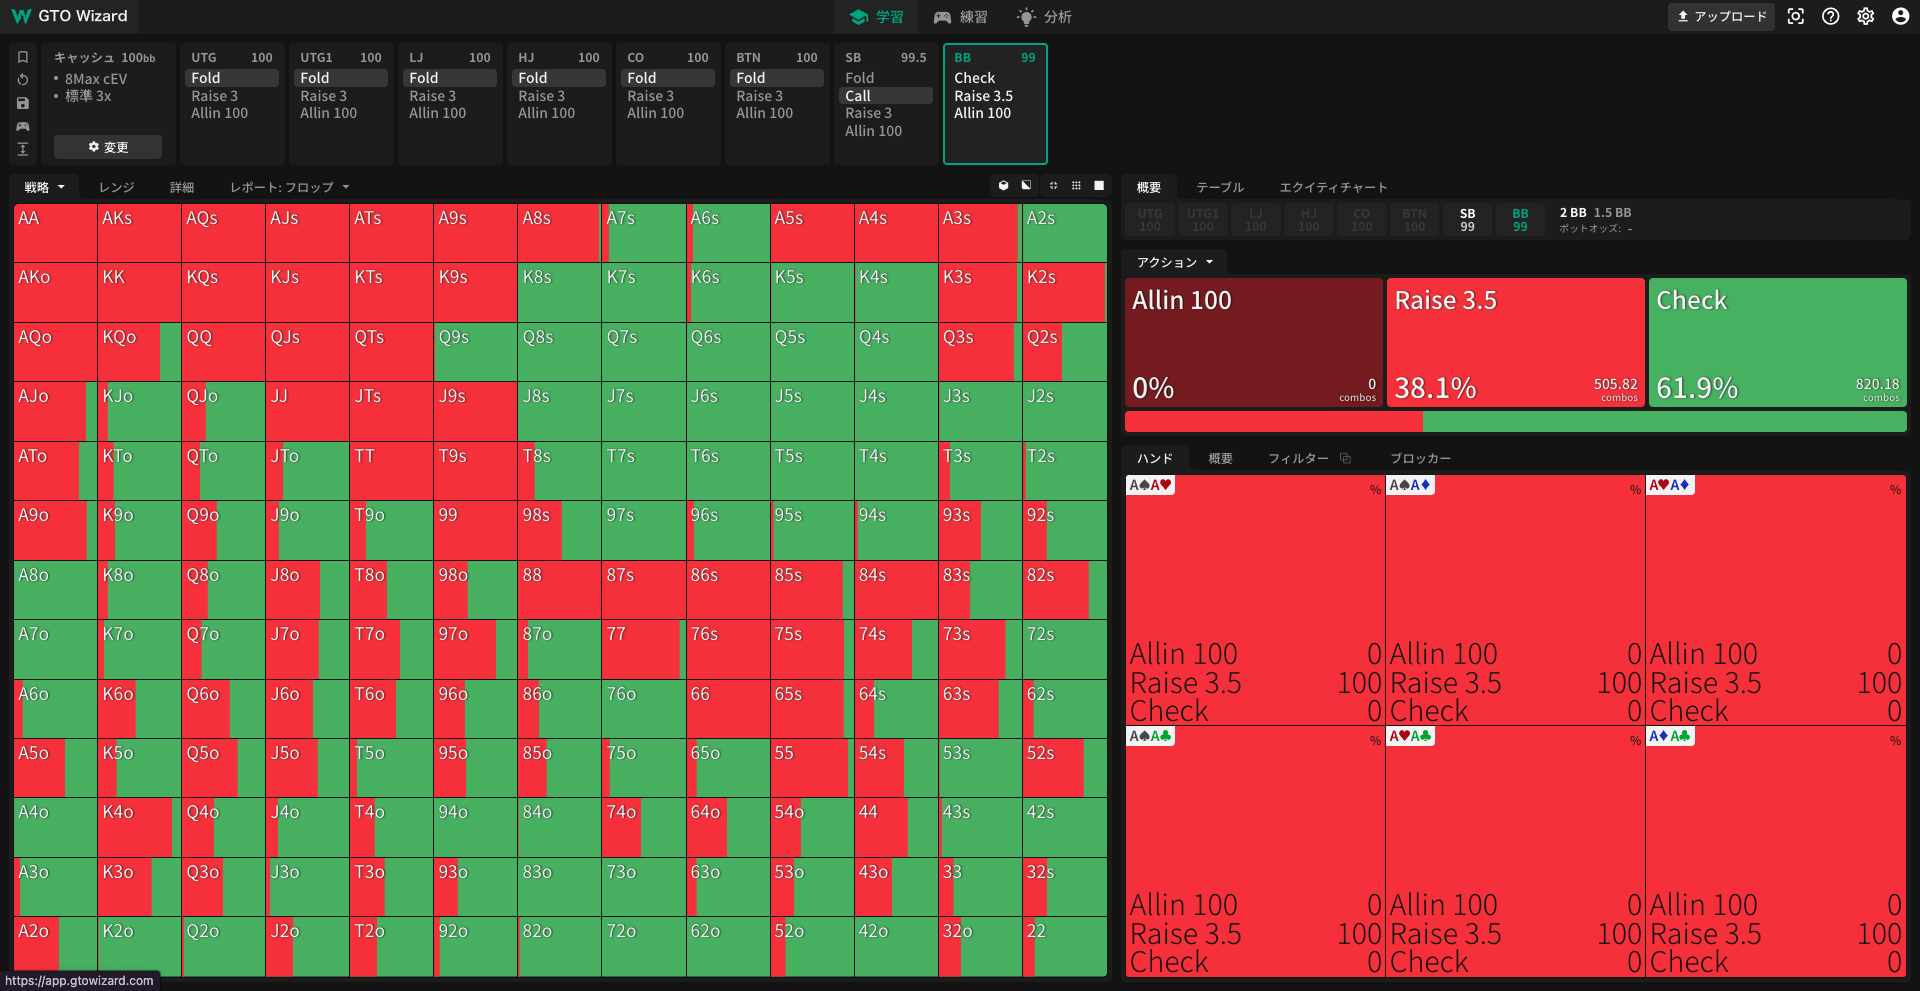This screenshot has width=1920, height=991.
Task: Click the save disk icon in sidebar
Action: click(23, 103)
